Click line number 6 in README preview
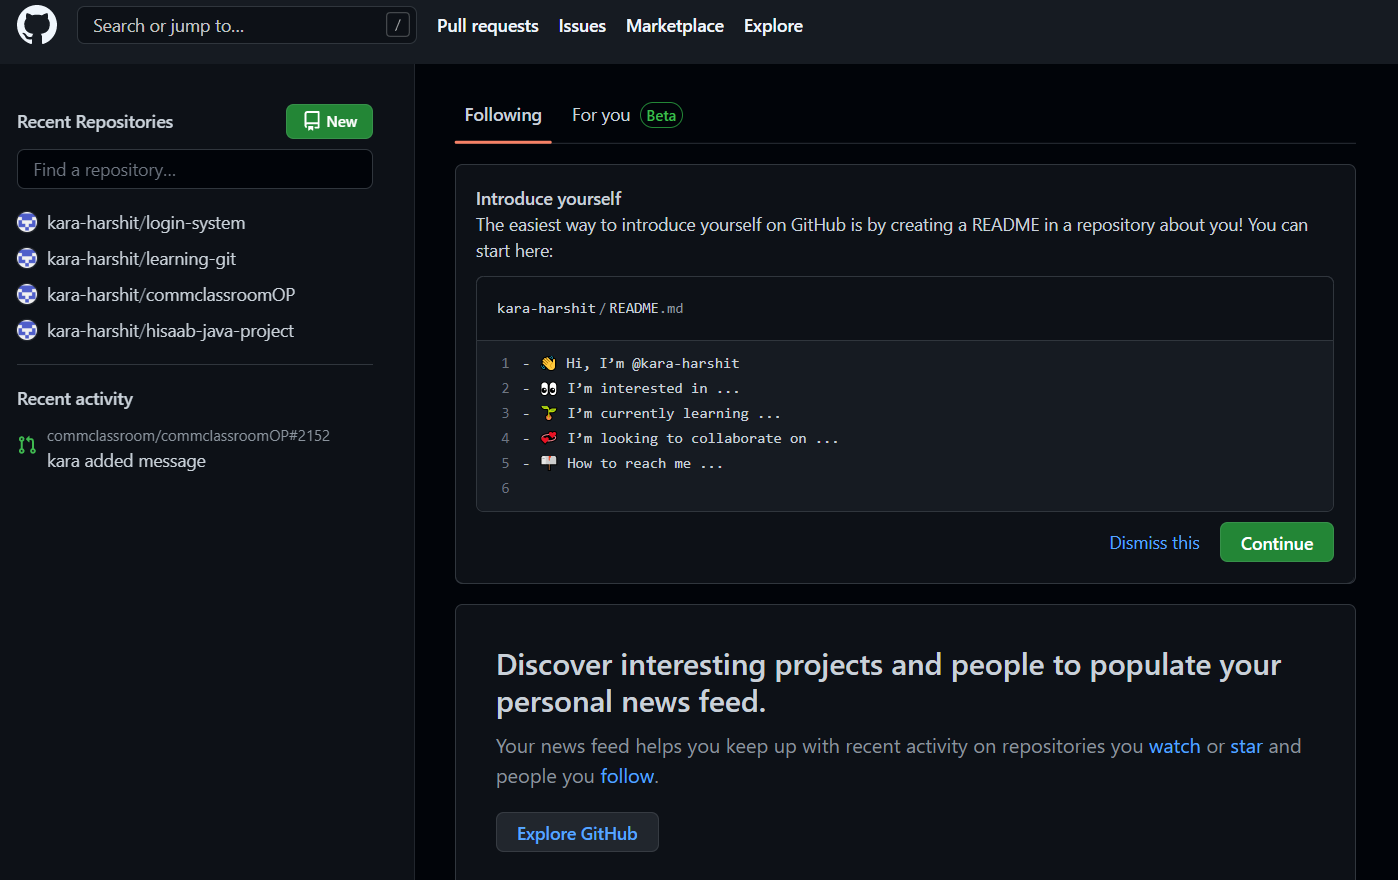 coord(505,488)
